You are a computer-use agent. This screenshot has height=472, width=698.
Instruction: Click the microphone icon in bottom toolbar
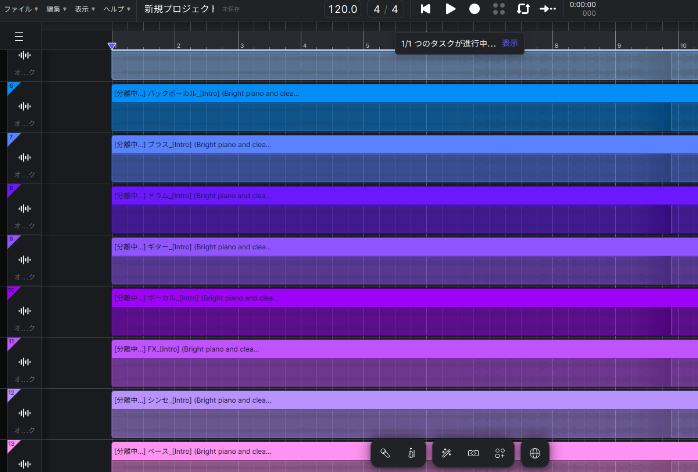[385, 454]
